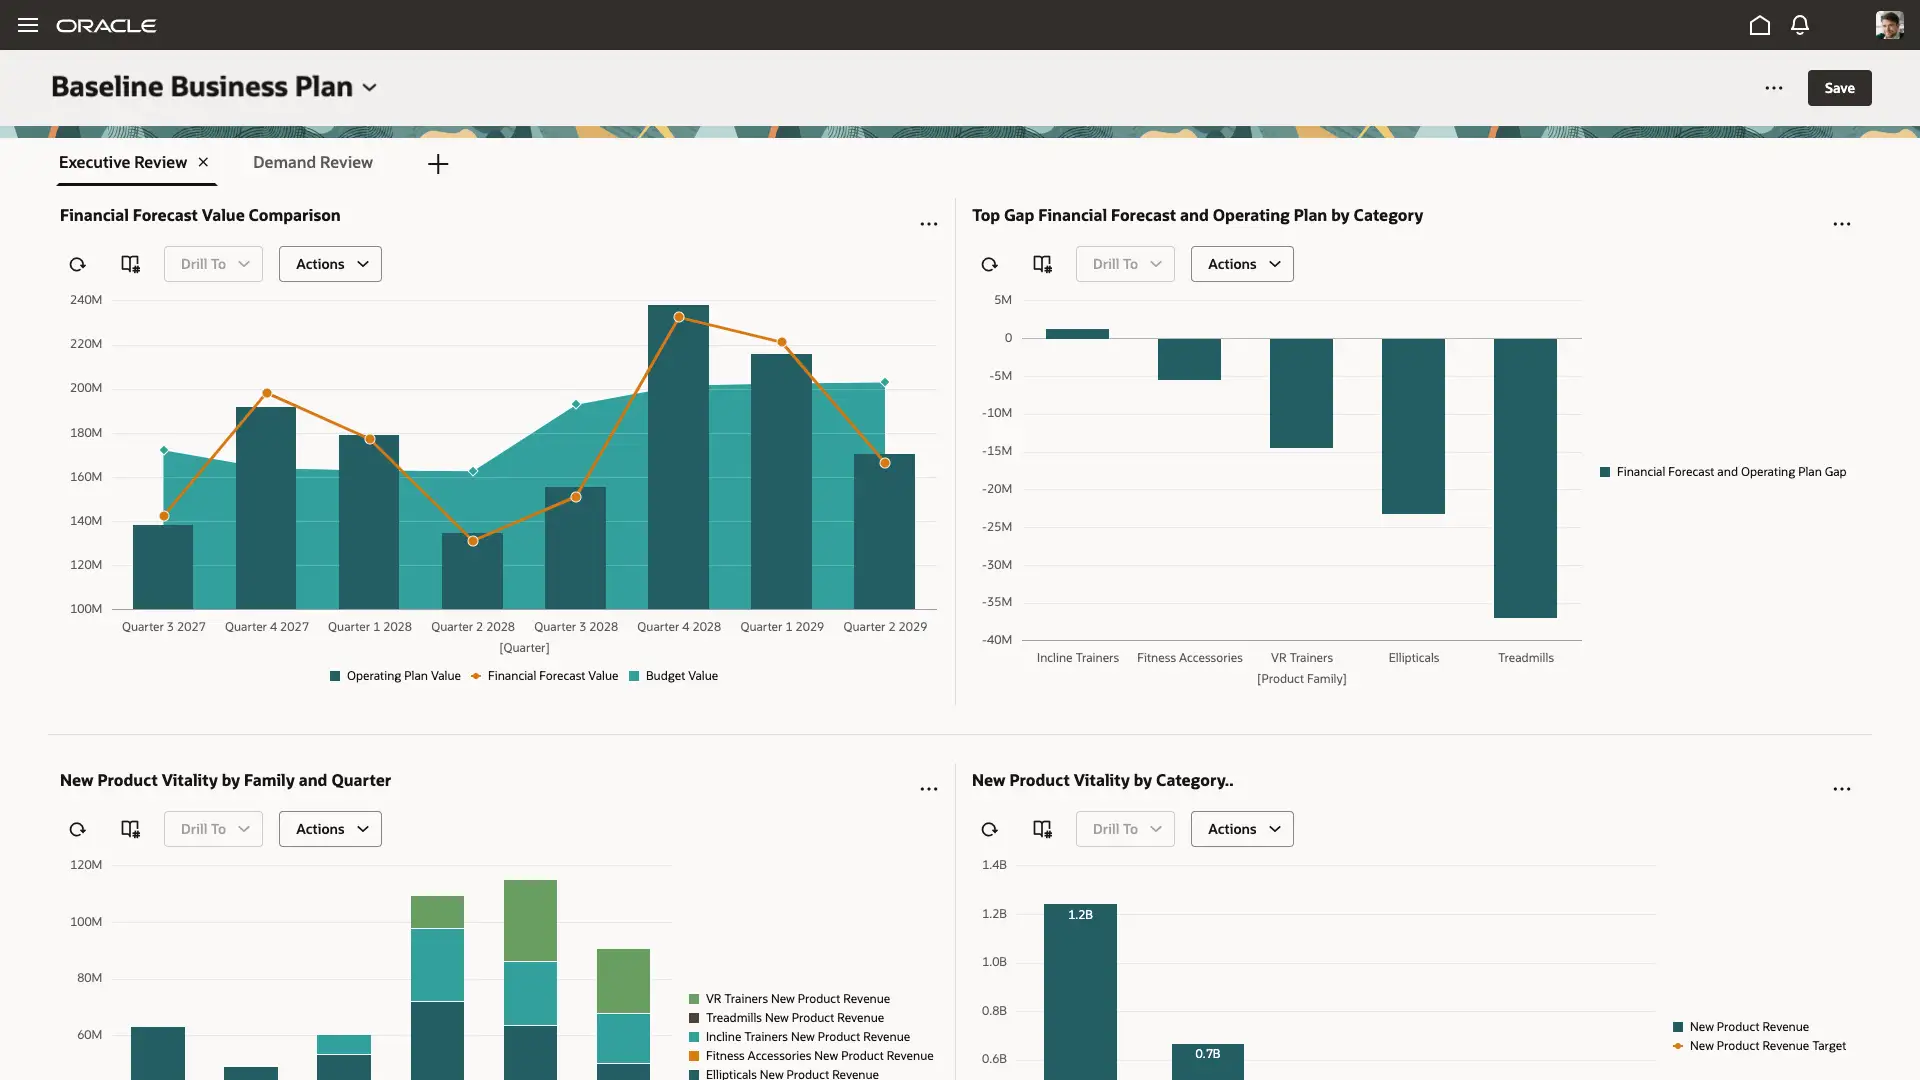Click the bookmark settings icon in Family and Quarter chart
1920x1080 pixels.
click(130, 829)
